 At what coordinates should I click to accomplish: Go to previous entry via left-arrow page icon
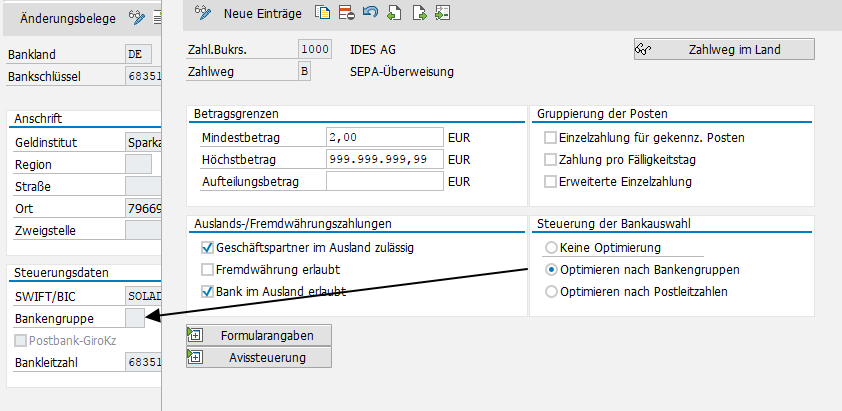(394, 13)
